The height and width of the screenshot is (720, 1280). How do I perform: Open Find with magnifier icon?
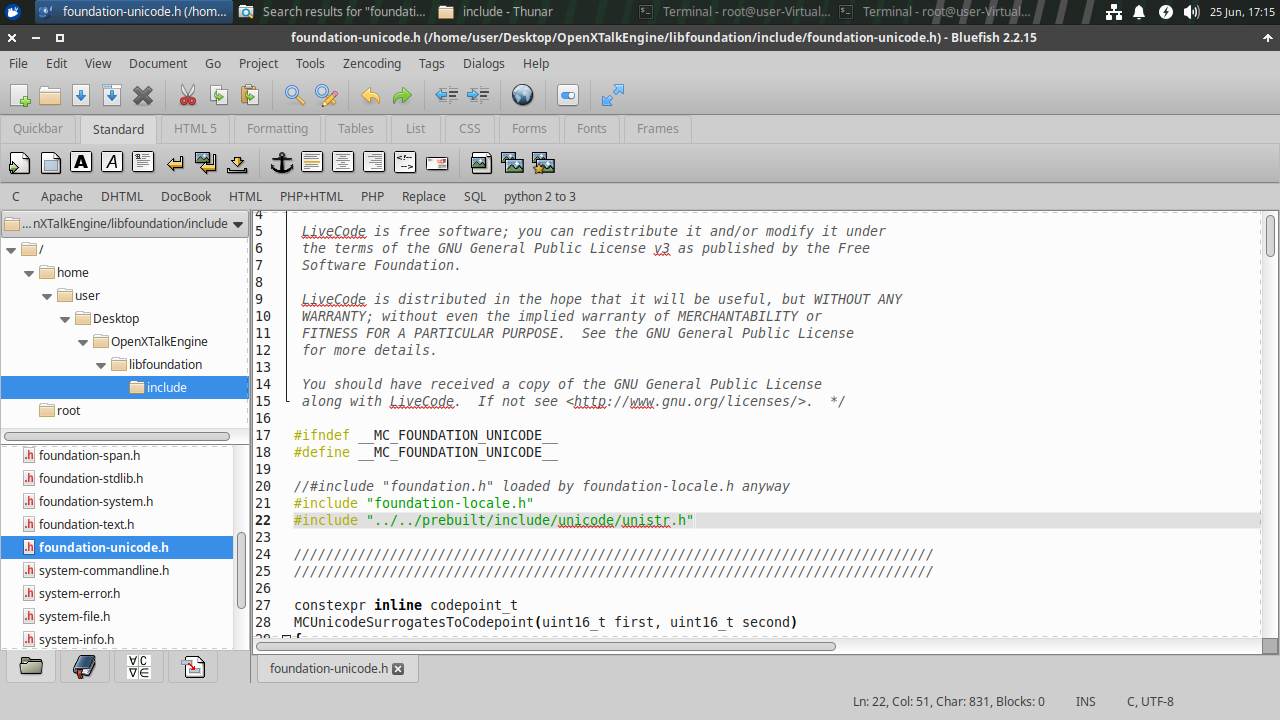point(295,95)
